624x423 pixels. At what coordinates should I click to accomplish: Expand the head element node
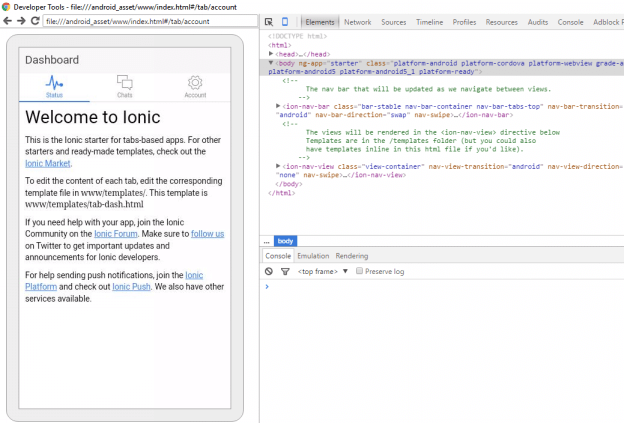272,54
